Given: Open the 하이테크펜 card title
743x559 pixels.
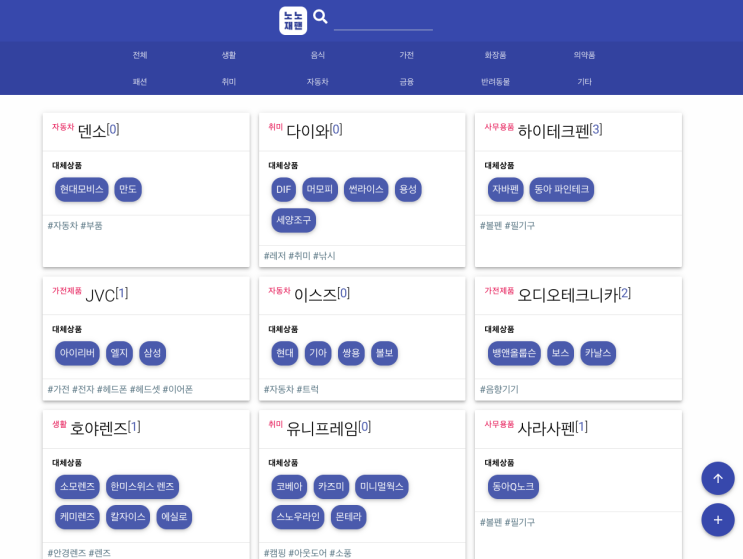Looking at the screenshot, I should (x=553, y=131).
